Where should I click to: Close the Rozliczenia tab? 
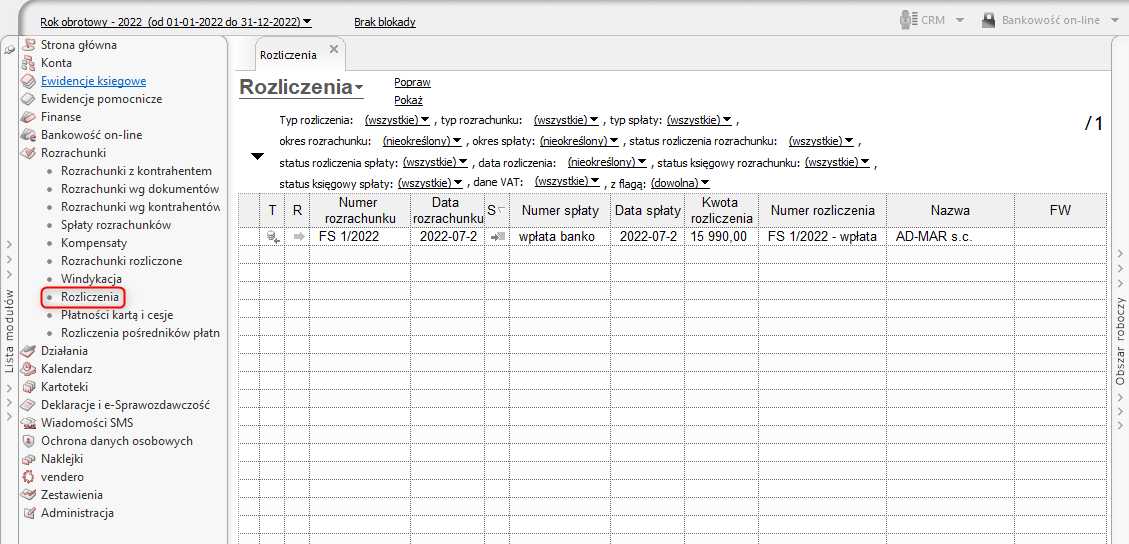(x=333, y=49)
